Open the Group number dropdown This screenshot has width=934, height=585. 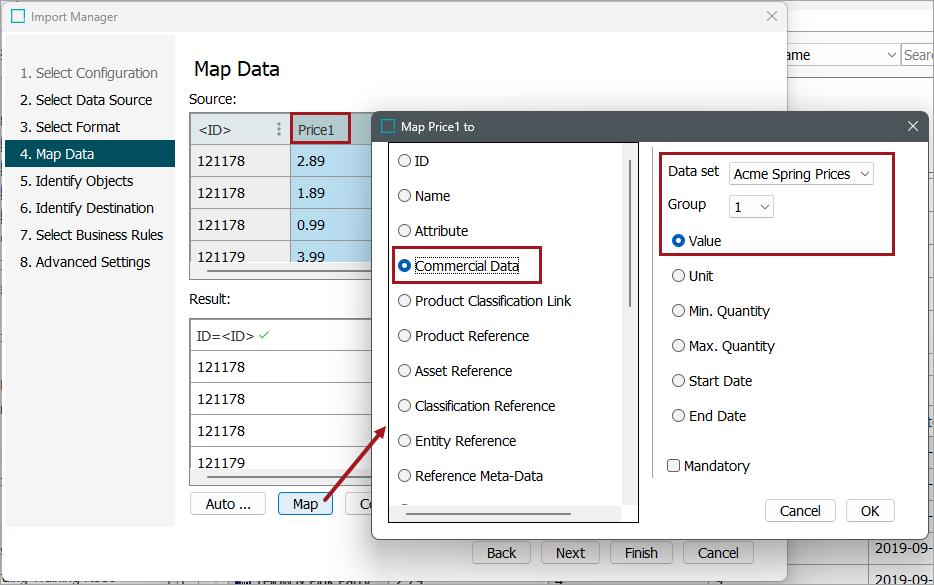coord(750,206)
